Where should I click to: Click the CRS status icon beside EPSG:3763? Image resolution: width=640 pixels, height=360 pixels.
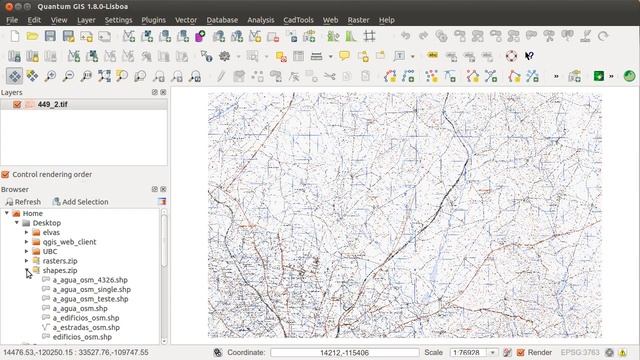tap(609, 353)
